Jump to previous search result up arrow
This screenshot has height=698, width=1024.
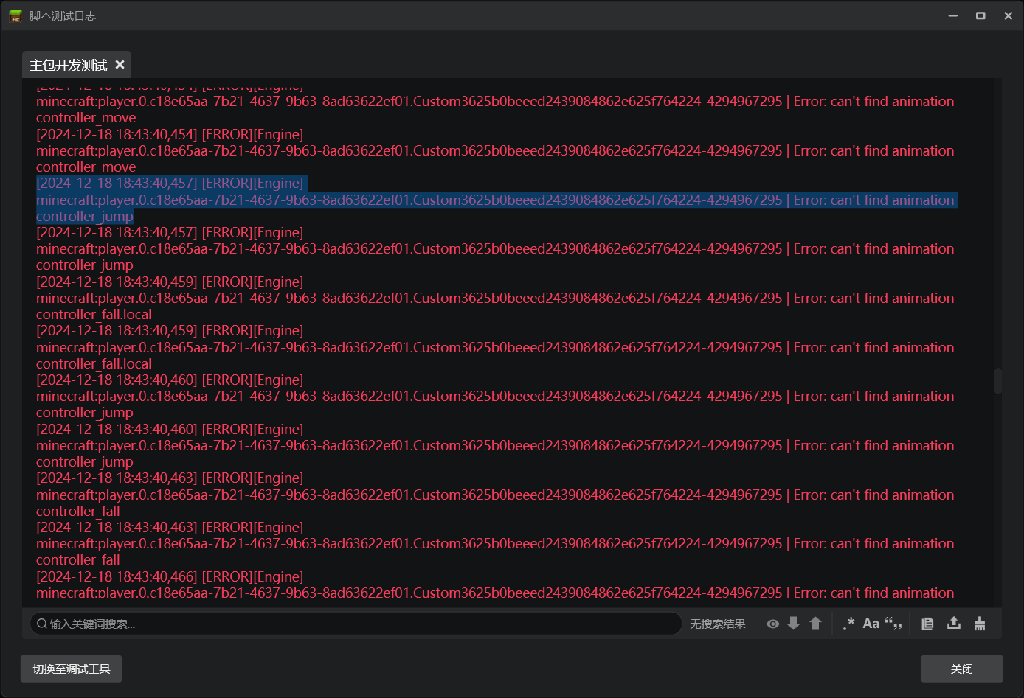pyautogui.click(x=815, y=623)
